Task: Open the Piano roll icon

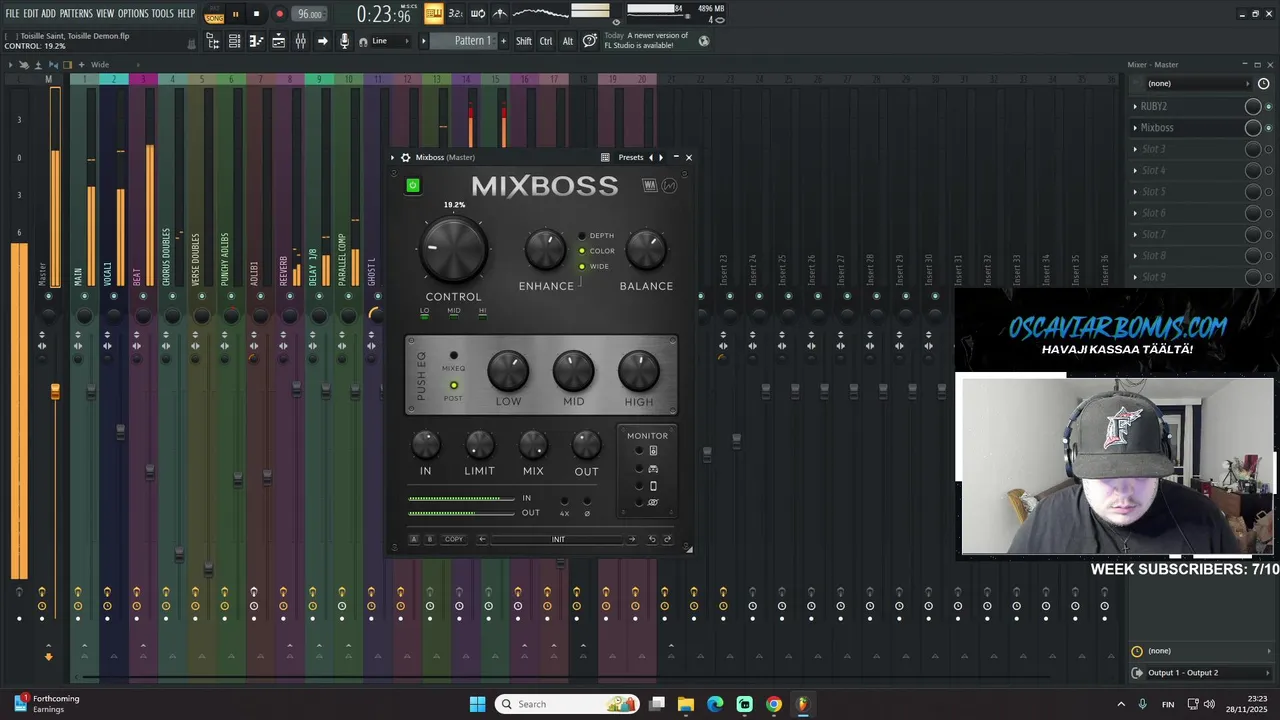Action: [256, 41]
